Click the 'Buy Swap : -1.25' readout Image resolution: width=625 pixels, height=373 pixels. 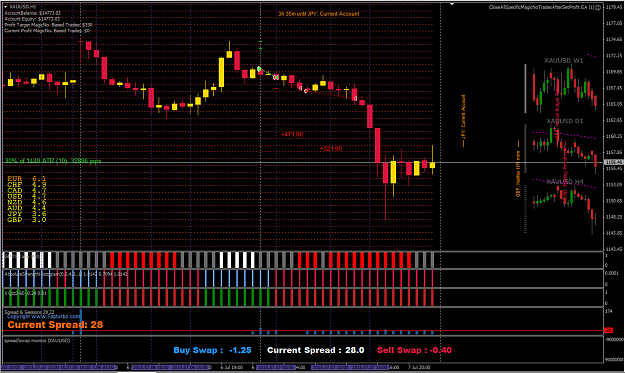pyautogui.click(x=212, y=350)
